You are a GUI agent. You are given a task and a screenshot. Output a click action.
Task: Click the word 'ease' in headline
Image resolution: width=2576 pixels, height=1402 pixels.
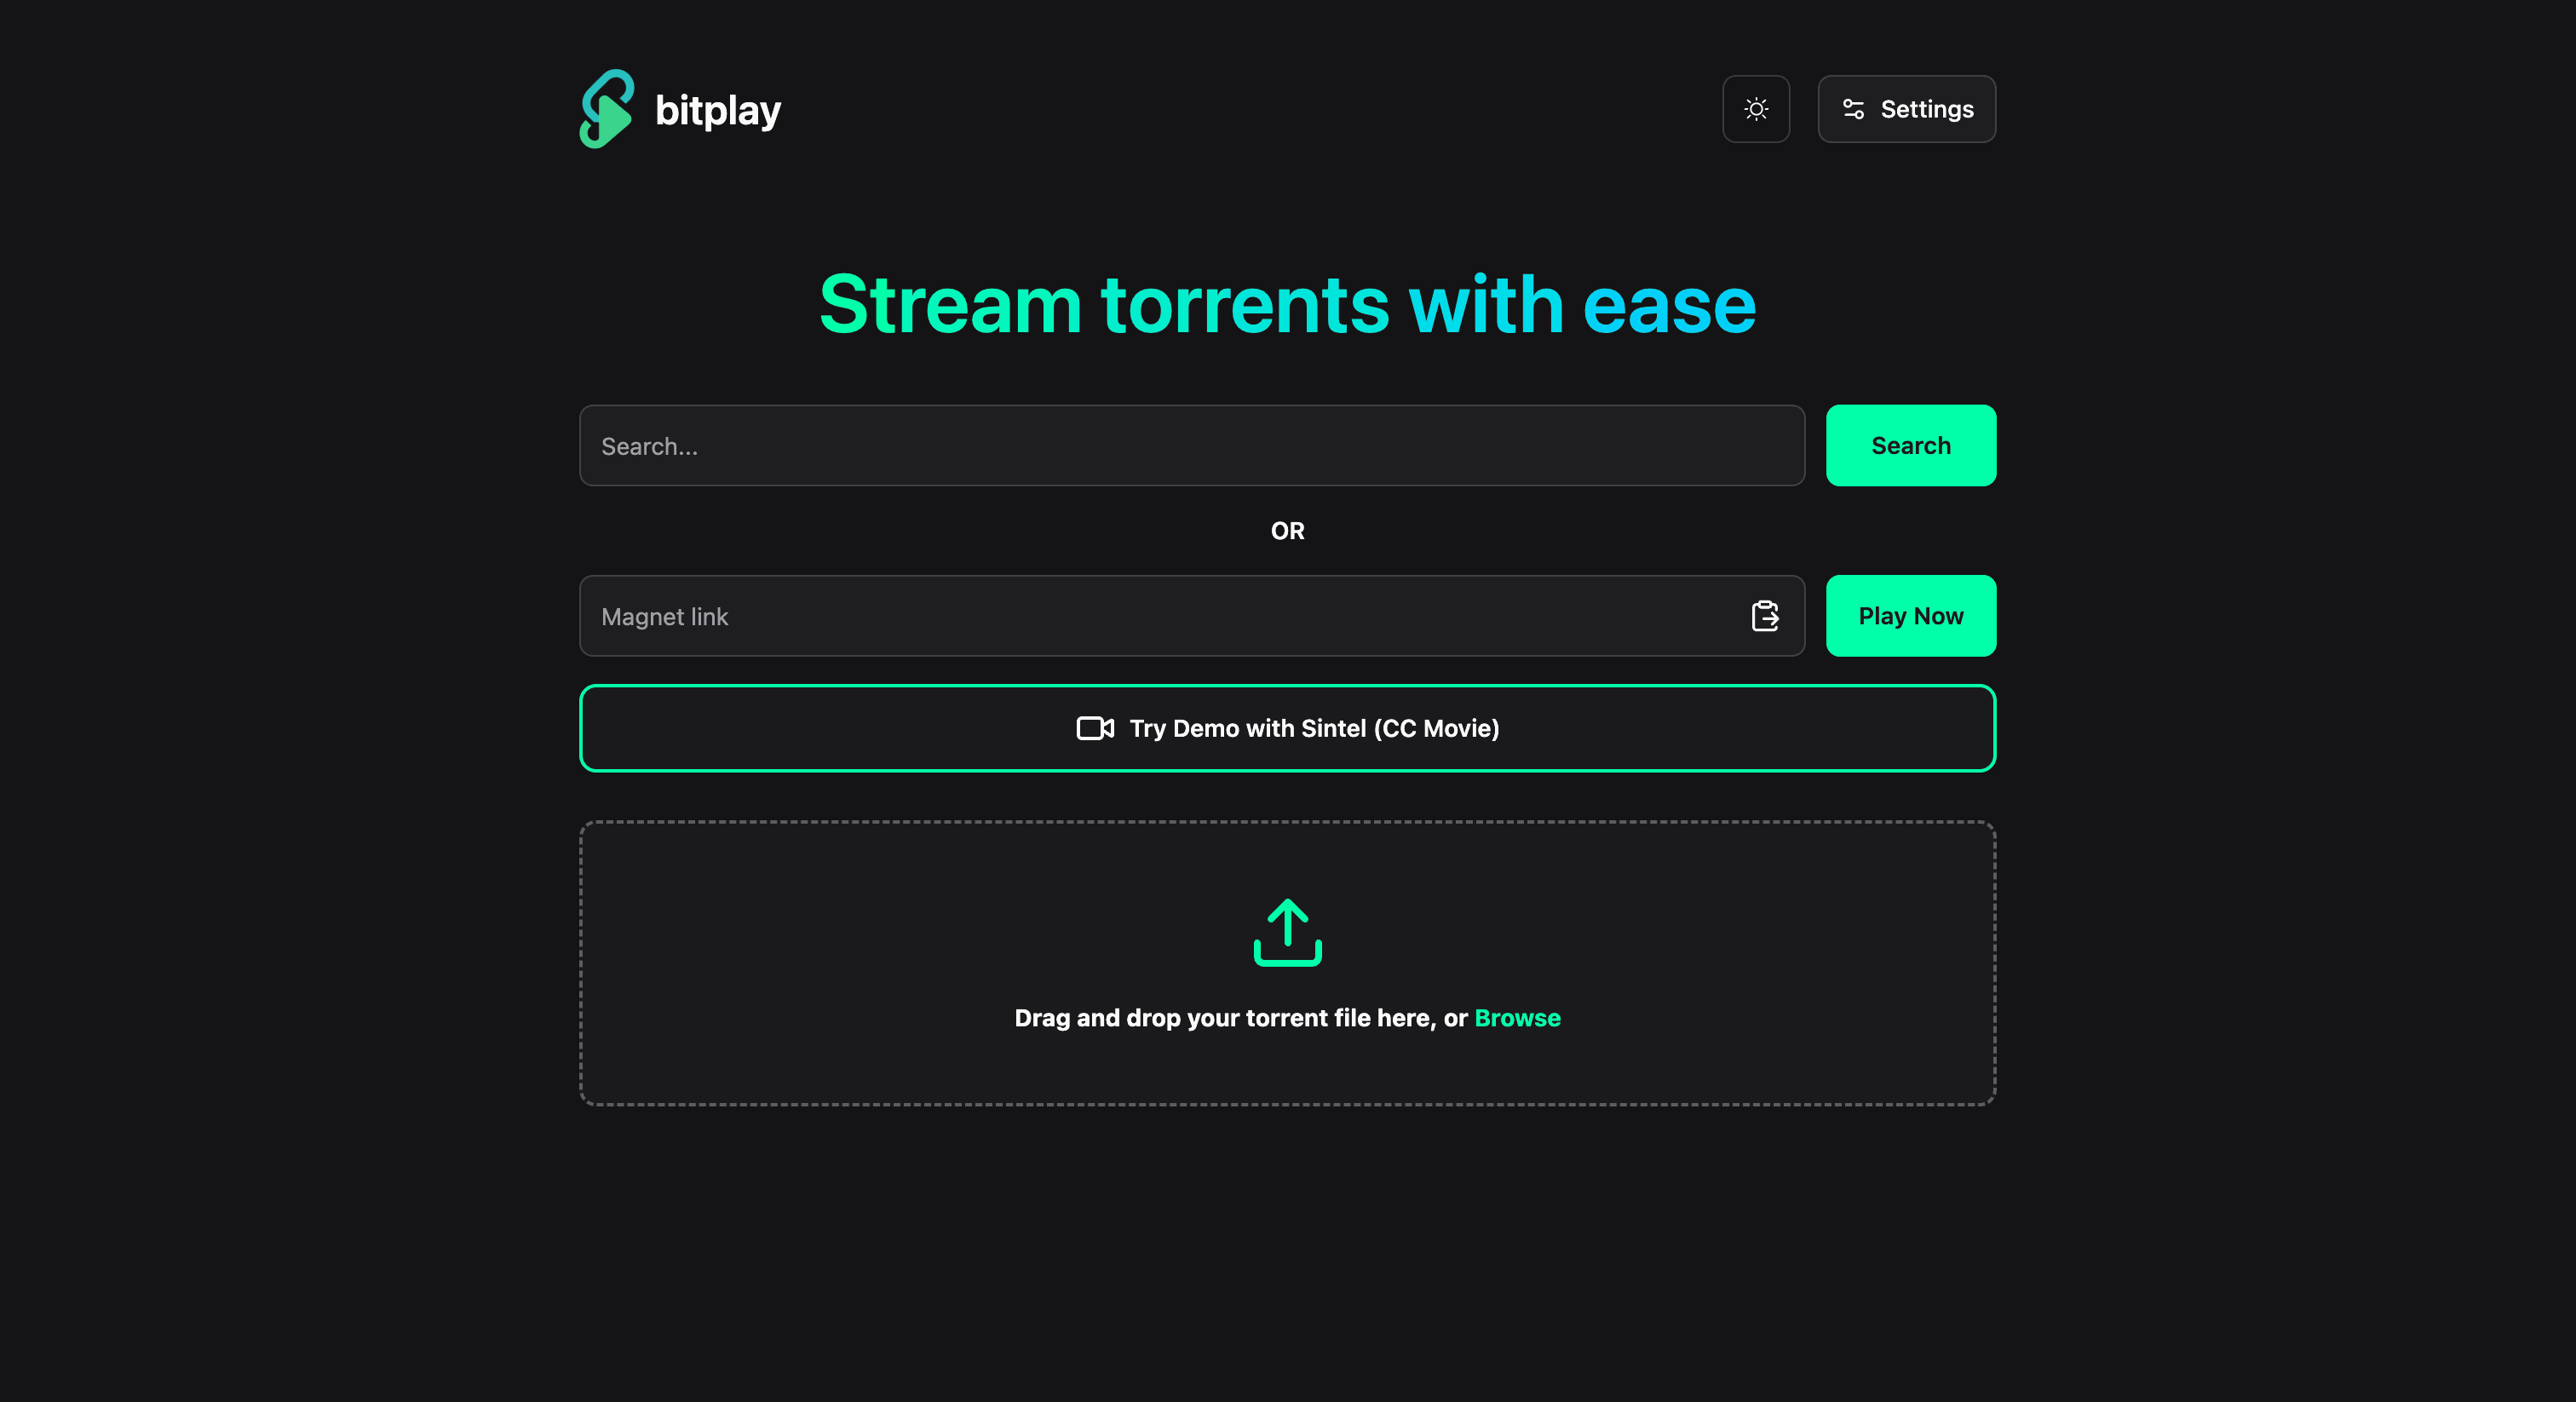tap(1668, 304)
